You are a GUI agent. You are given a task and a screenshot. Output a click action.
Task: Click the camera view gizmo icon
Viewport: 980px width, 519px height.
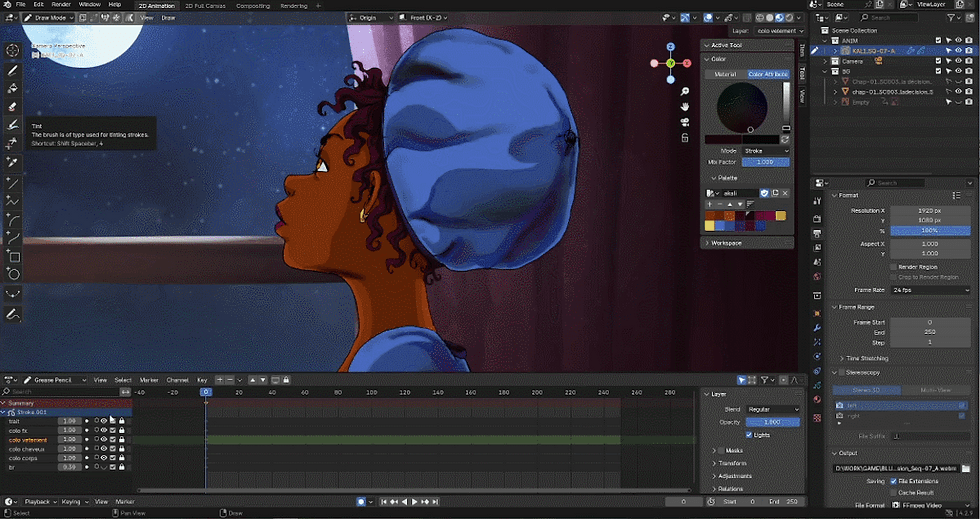pyautogui.click(x=685, y=123)
